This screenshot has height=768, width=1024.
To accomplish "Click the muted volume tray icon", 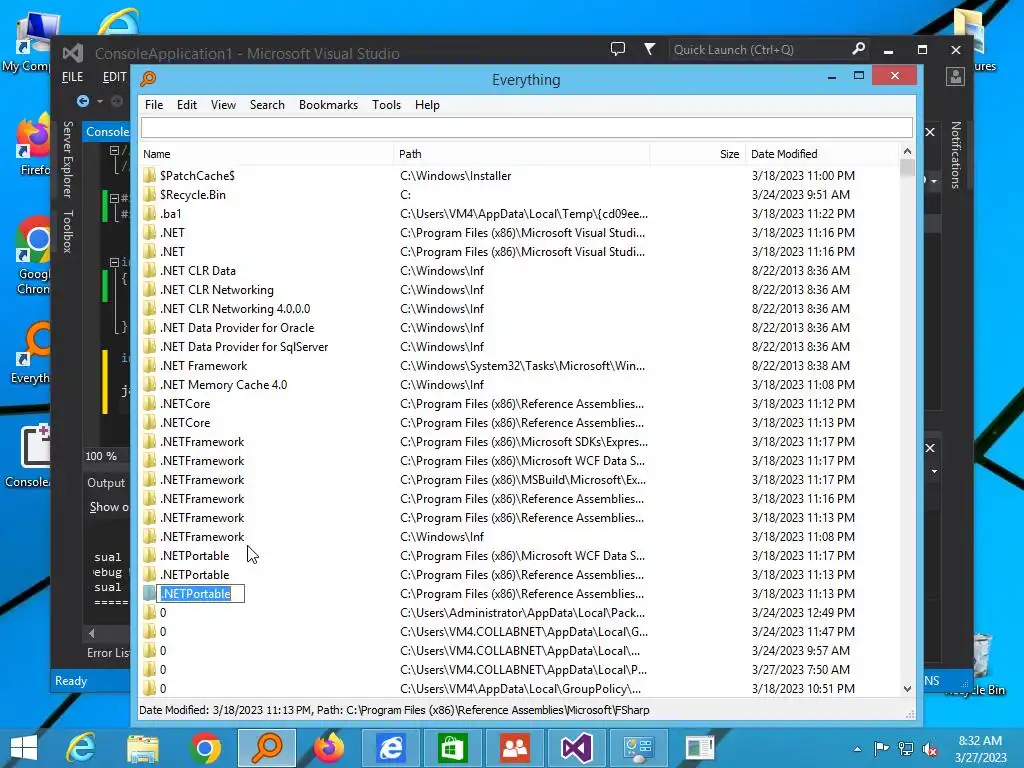I will tap(930, 749).
